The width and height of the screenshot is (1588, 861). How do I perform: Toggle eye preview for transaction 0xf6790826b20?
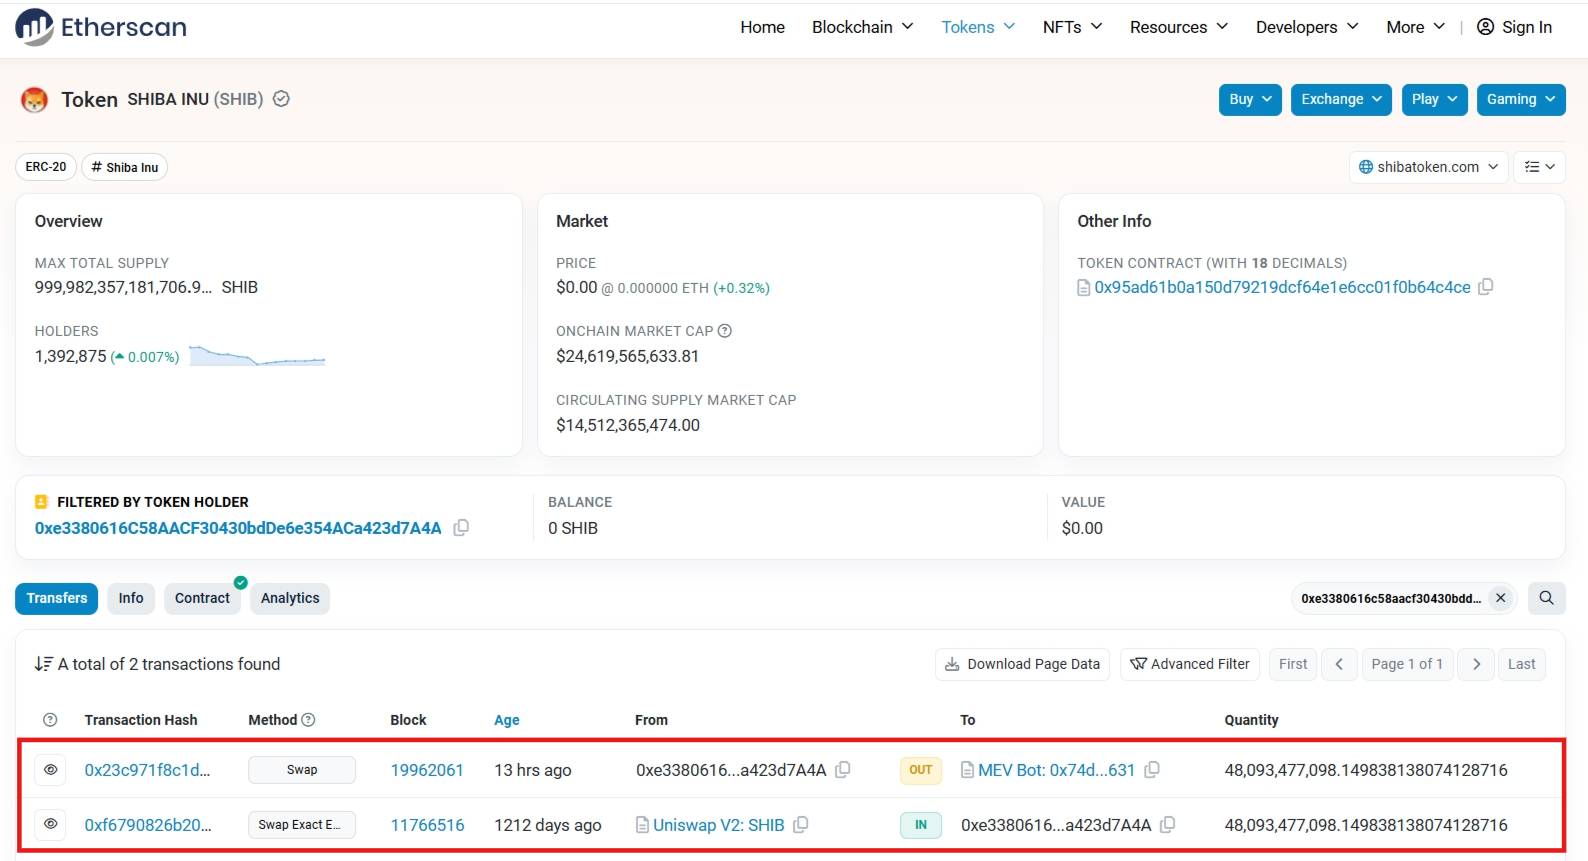pyautogui.click(x=51, y=825)
